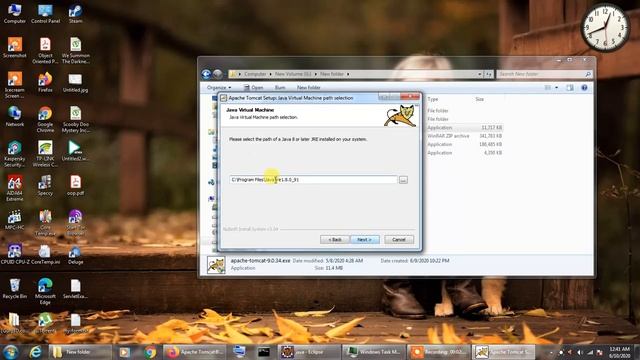Viewport: 640px width, 360px height.
Task: Launch Steam from the desktop
Action: pos(76,13)
